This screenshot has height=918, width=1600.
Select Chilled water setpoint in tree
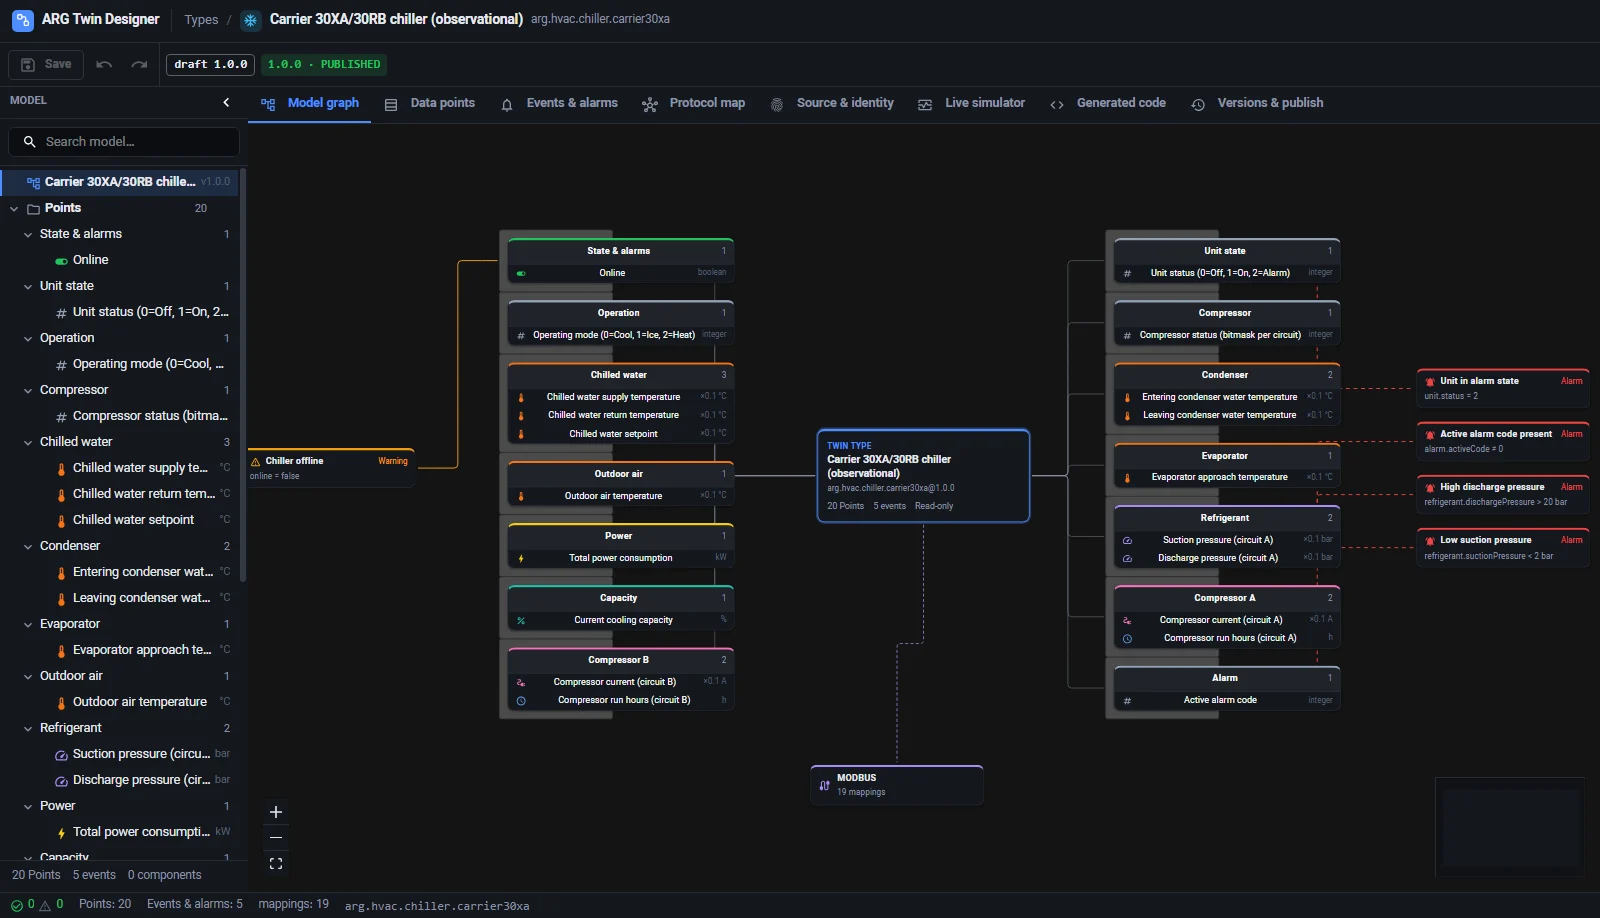tap(120, 520)
